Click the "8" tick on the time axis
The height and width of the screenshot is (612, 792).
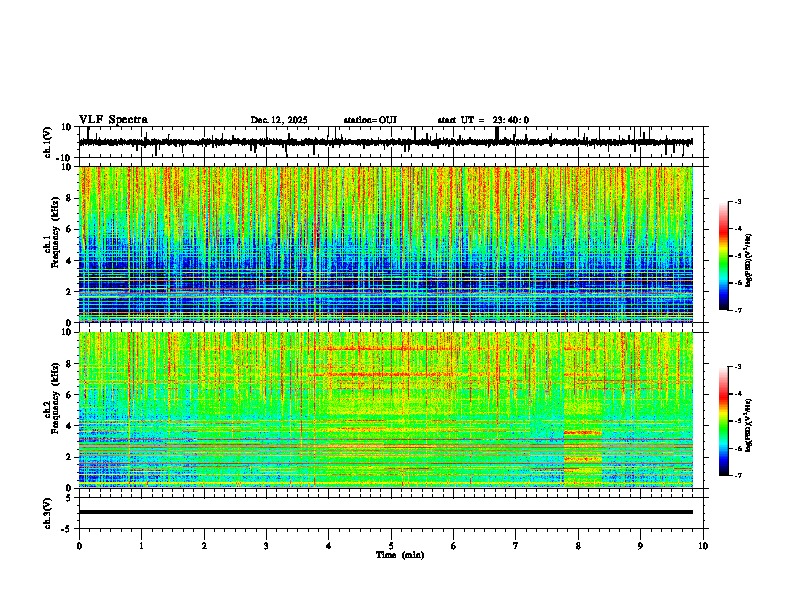coord(578,546)
